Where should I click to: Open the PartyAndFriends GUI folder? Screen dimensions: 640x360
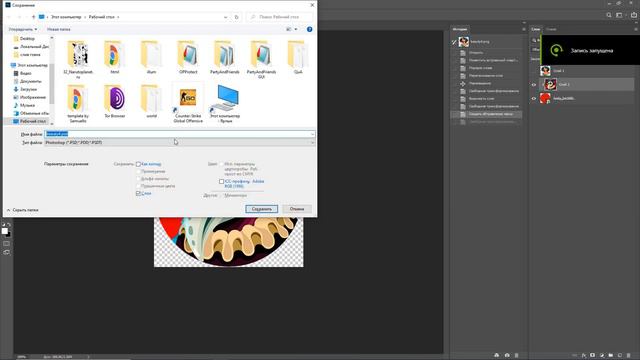pos(261,59)
